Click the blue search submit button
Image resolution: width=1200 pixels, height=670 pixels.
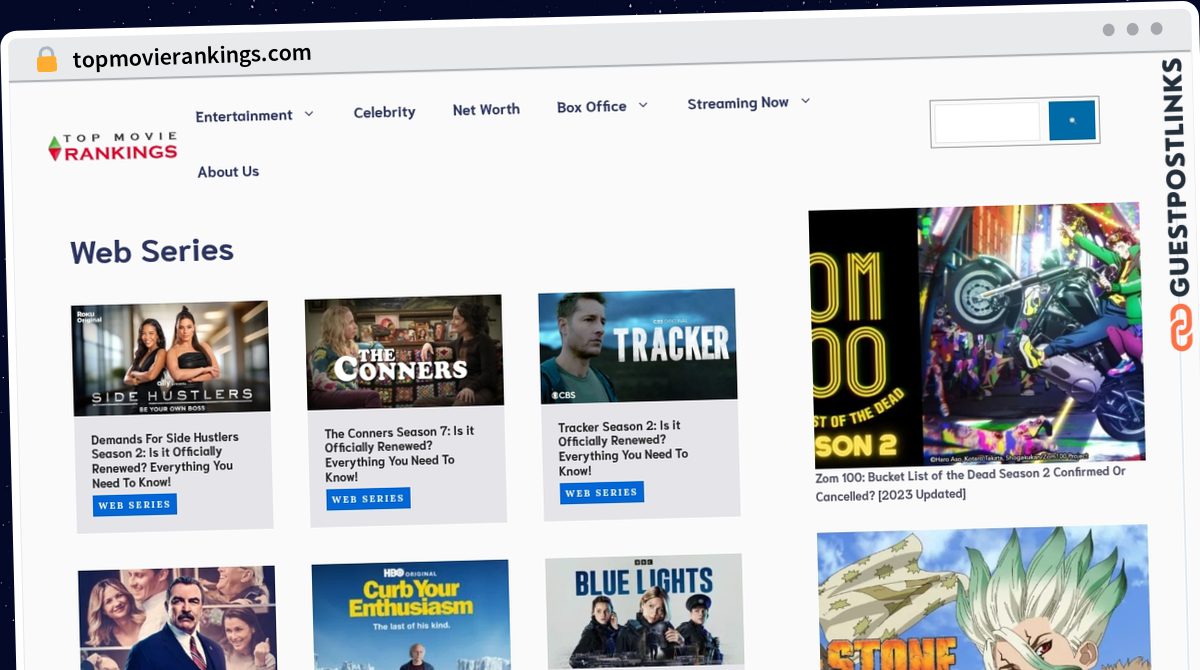(1072, 120)
